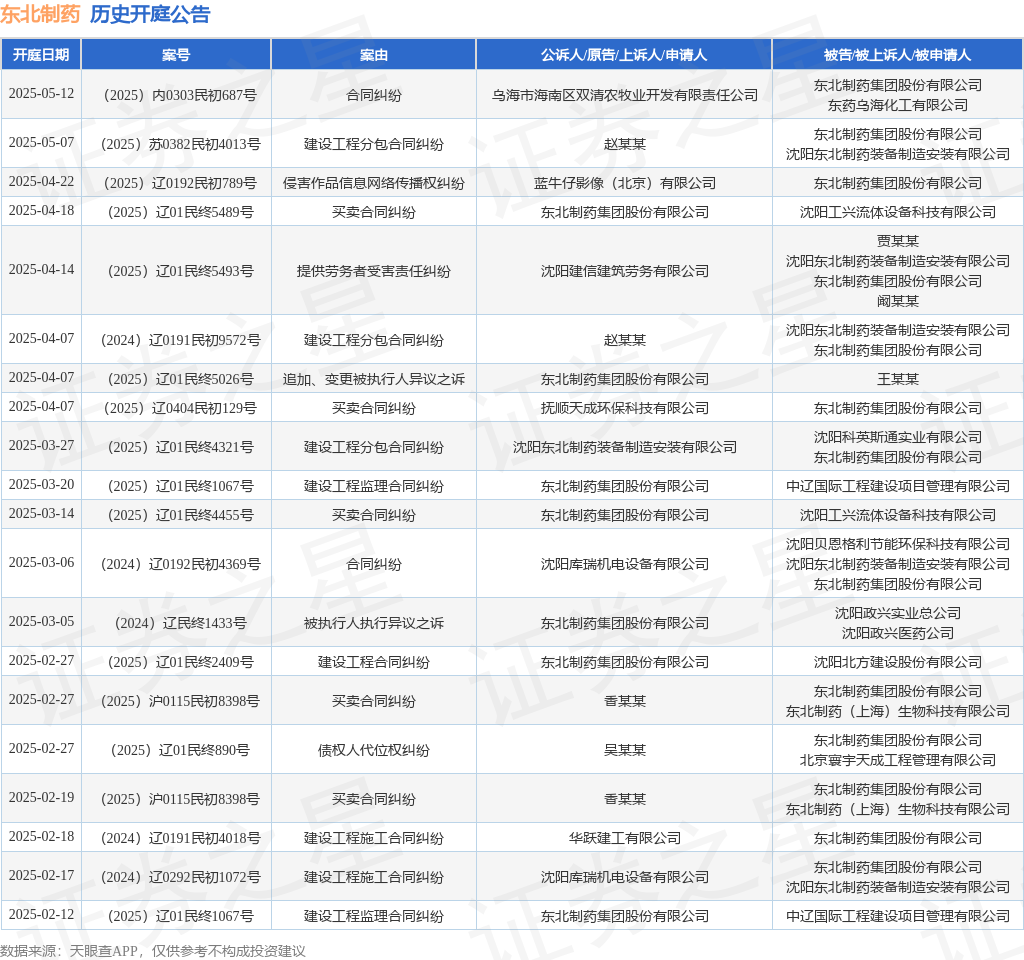Click defendant 东药乌海化工有限公司
The image size is (1024, 960).
pyautogui.click(x=897, y=105)
